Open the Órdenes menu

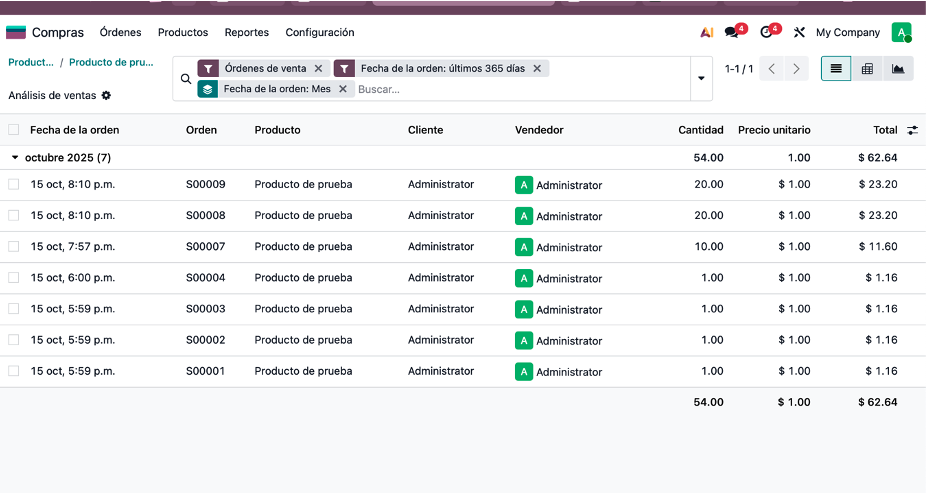click(120, 33)
